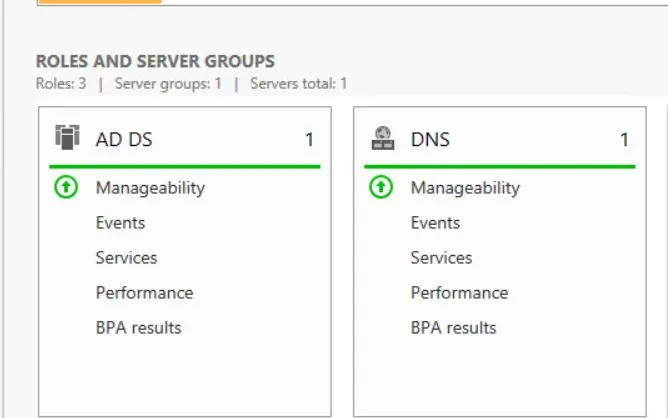This screenshot has width=668, height=418.
Task: Open Services under DNS
Action: coord(441,257)
